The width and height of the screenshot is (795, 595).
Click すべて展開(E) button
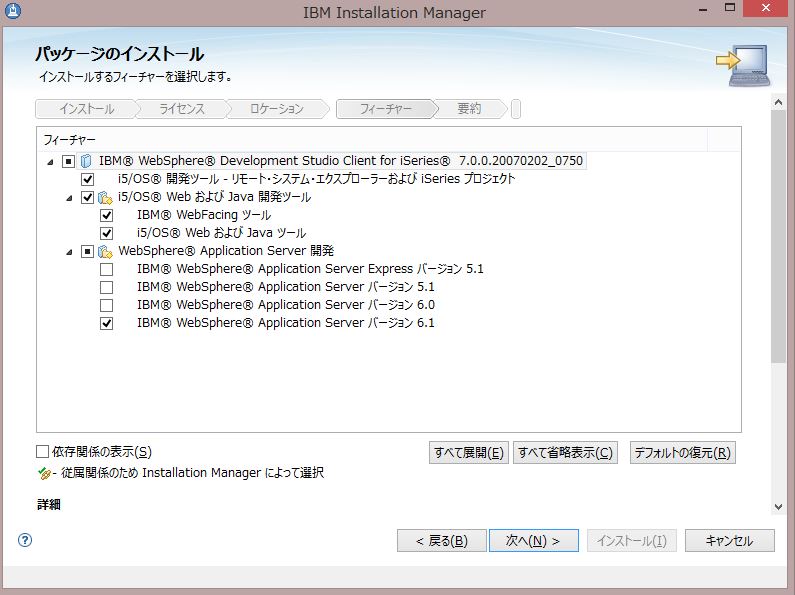468,453
